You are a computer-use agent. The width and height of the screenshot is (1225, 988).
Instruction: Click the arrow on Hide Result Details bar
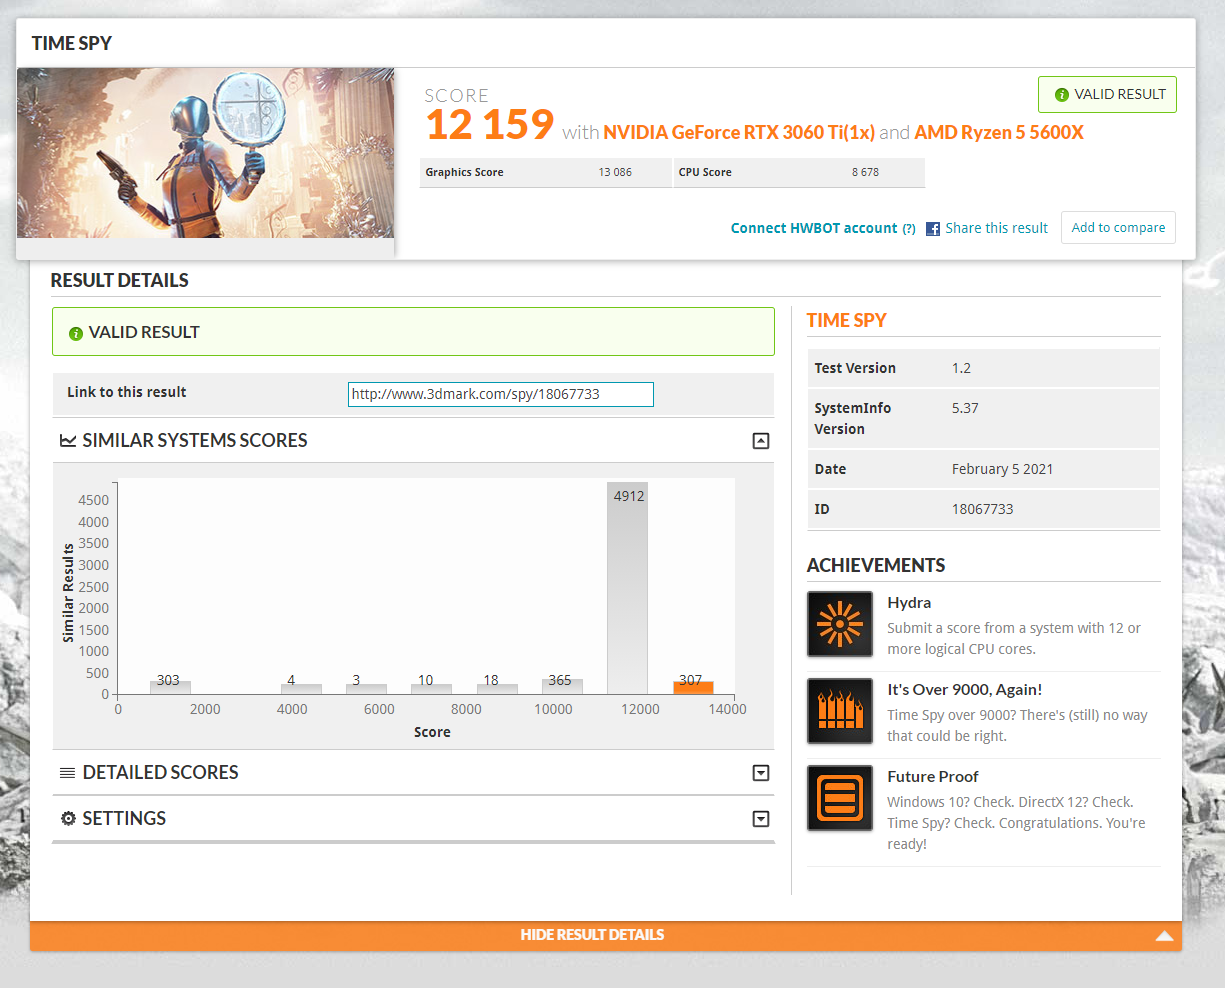1164,936
